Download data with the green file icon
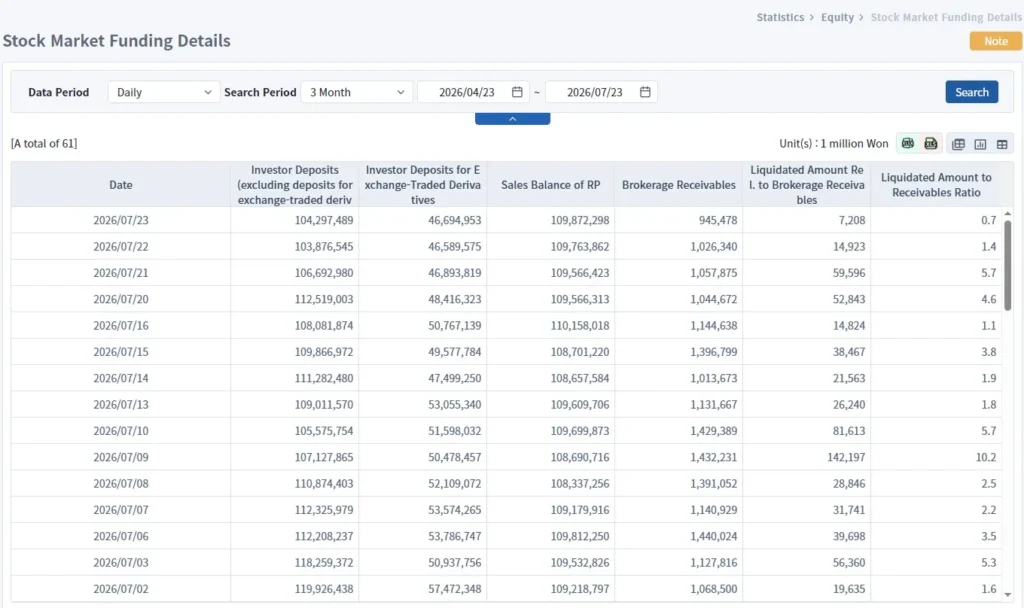 click(x=908, y=144)
